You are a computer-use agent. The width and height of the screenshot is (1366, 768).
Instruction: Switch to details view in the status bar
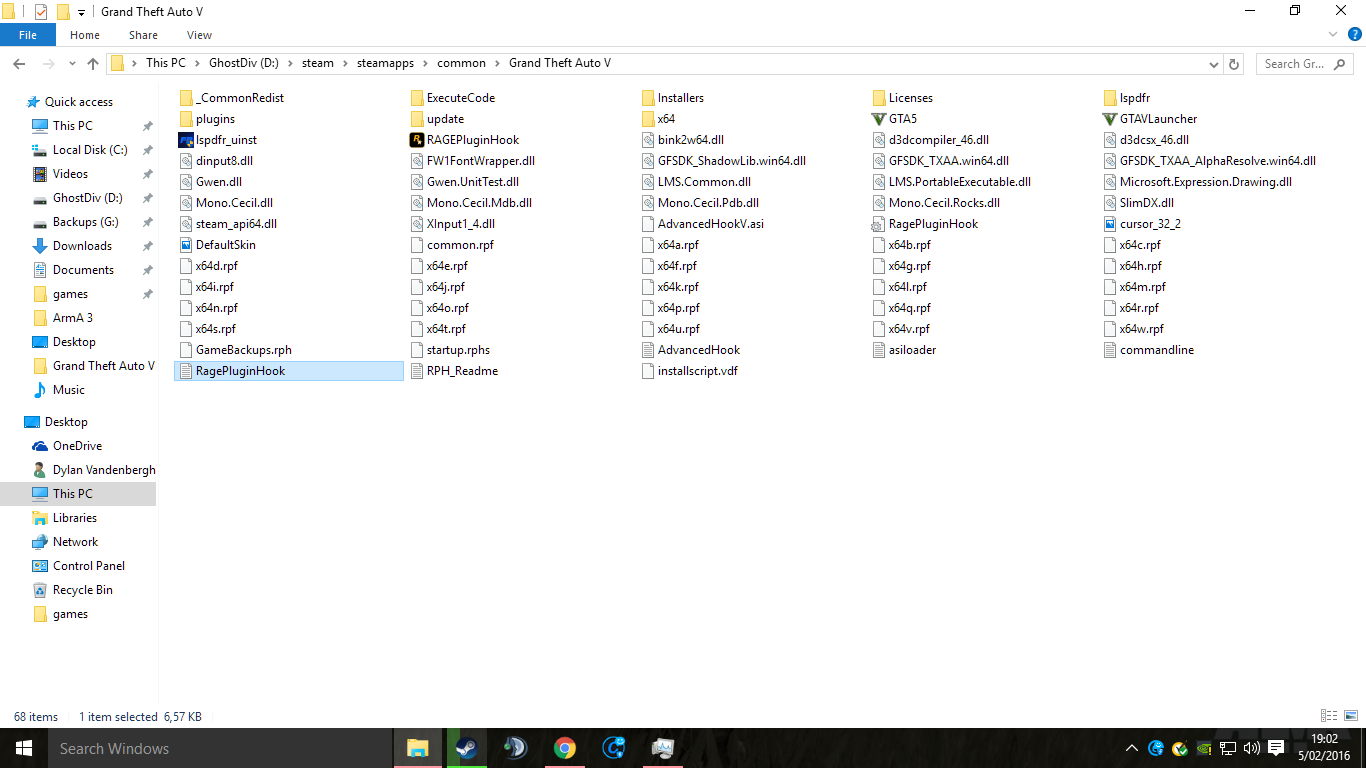tap(1329, 716)
